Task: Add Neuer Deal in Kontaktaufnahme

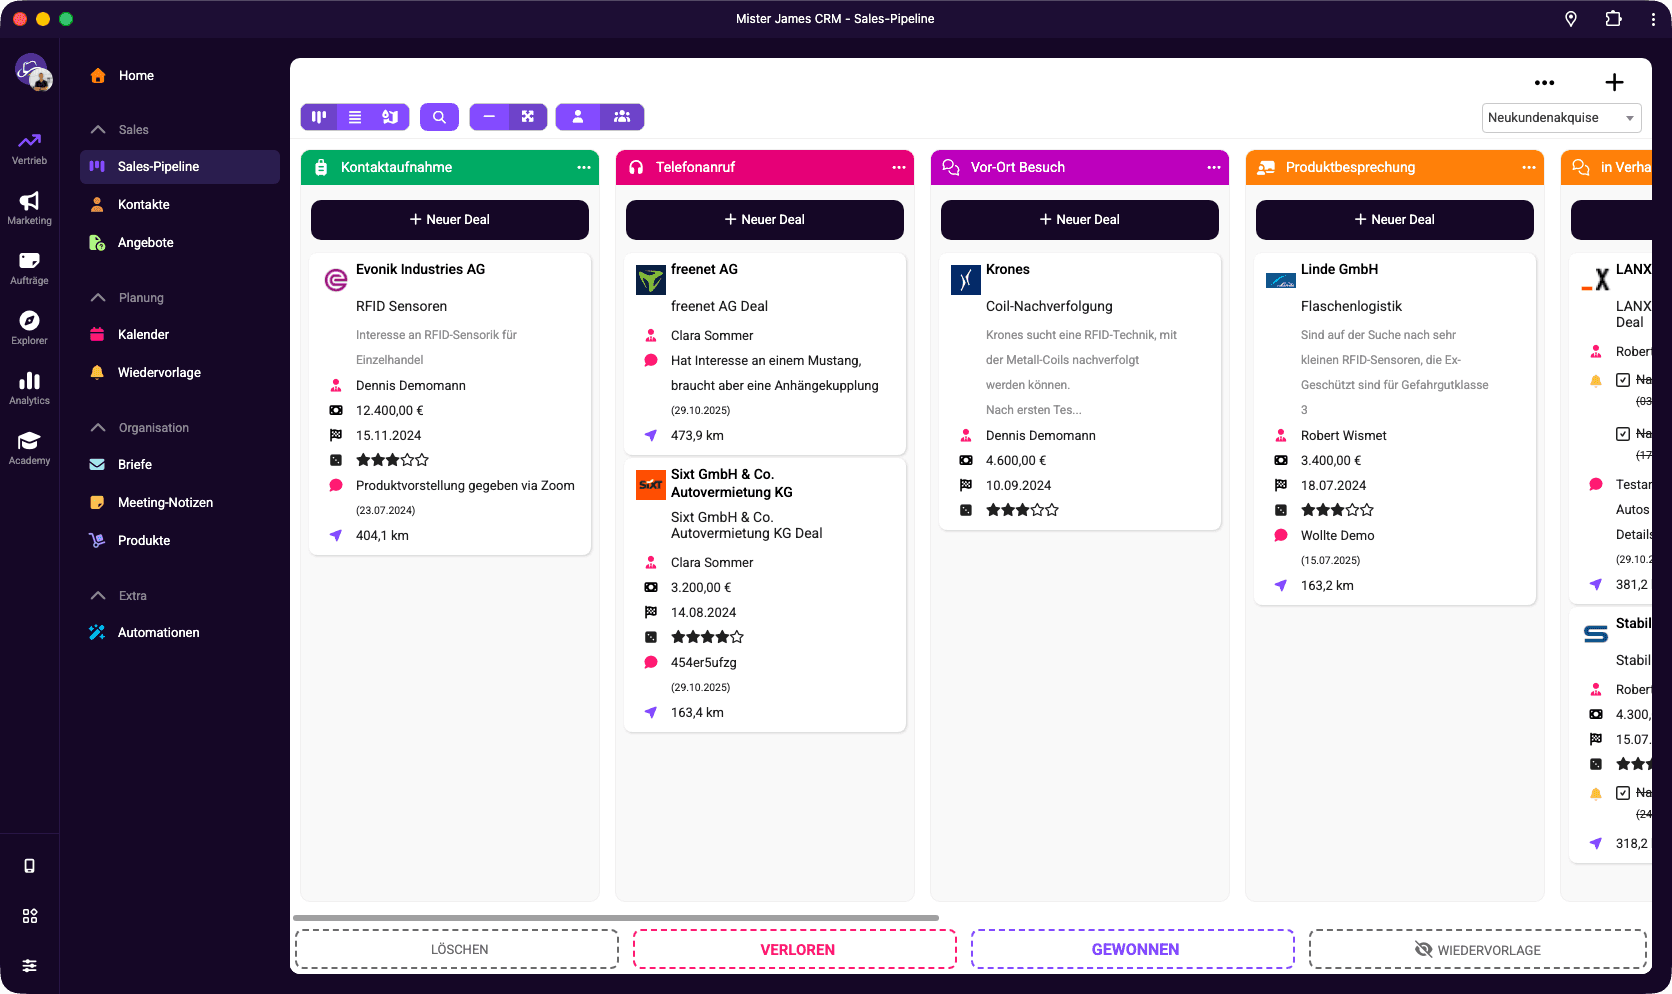Action: [450, 220]
